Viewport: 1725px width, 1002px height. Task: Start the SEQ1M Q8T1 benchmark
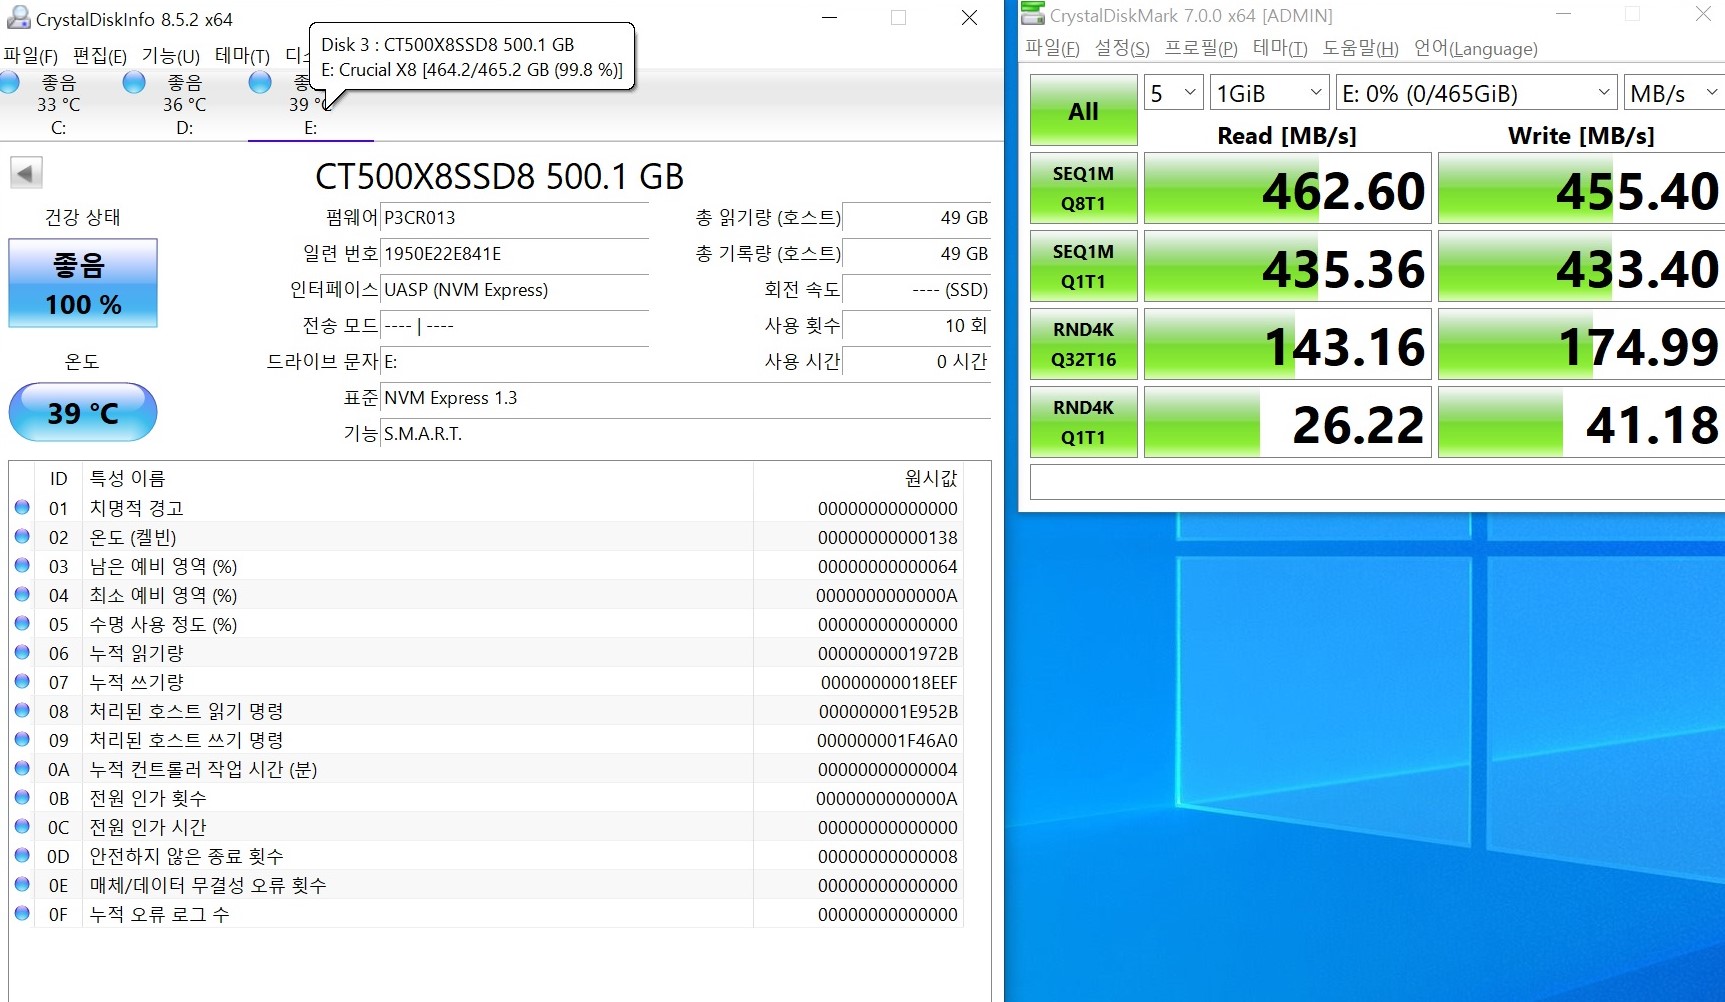(1083, 188)
